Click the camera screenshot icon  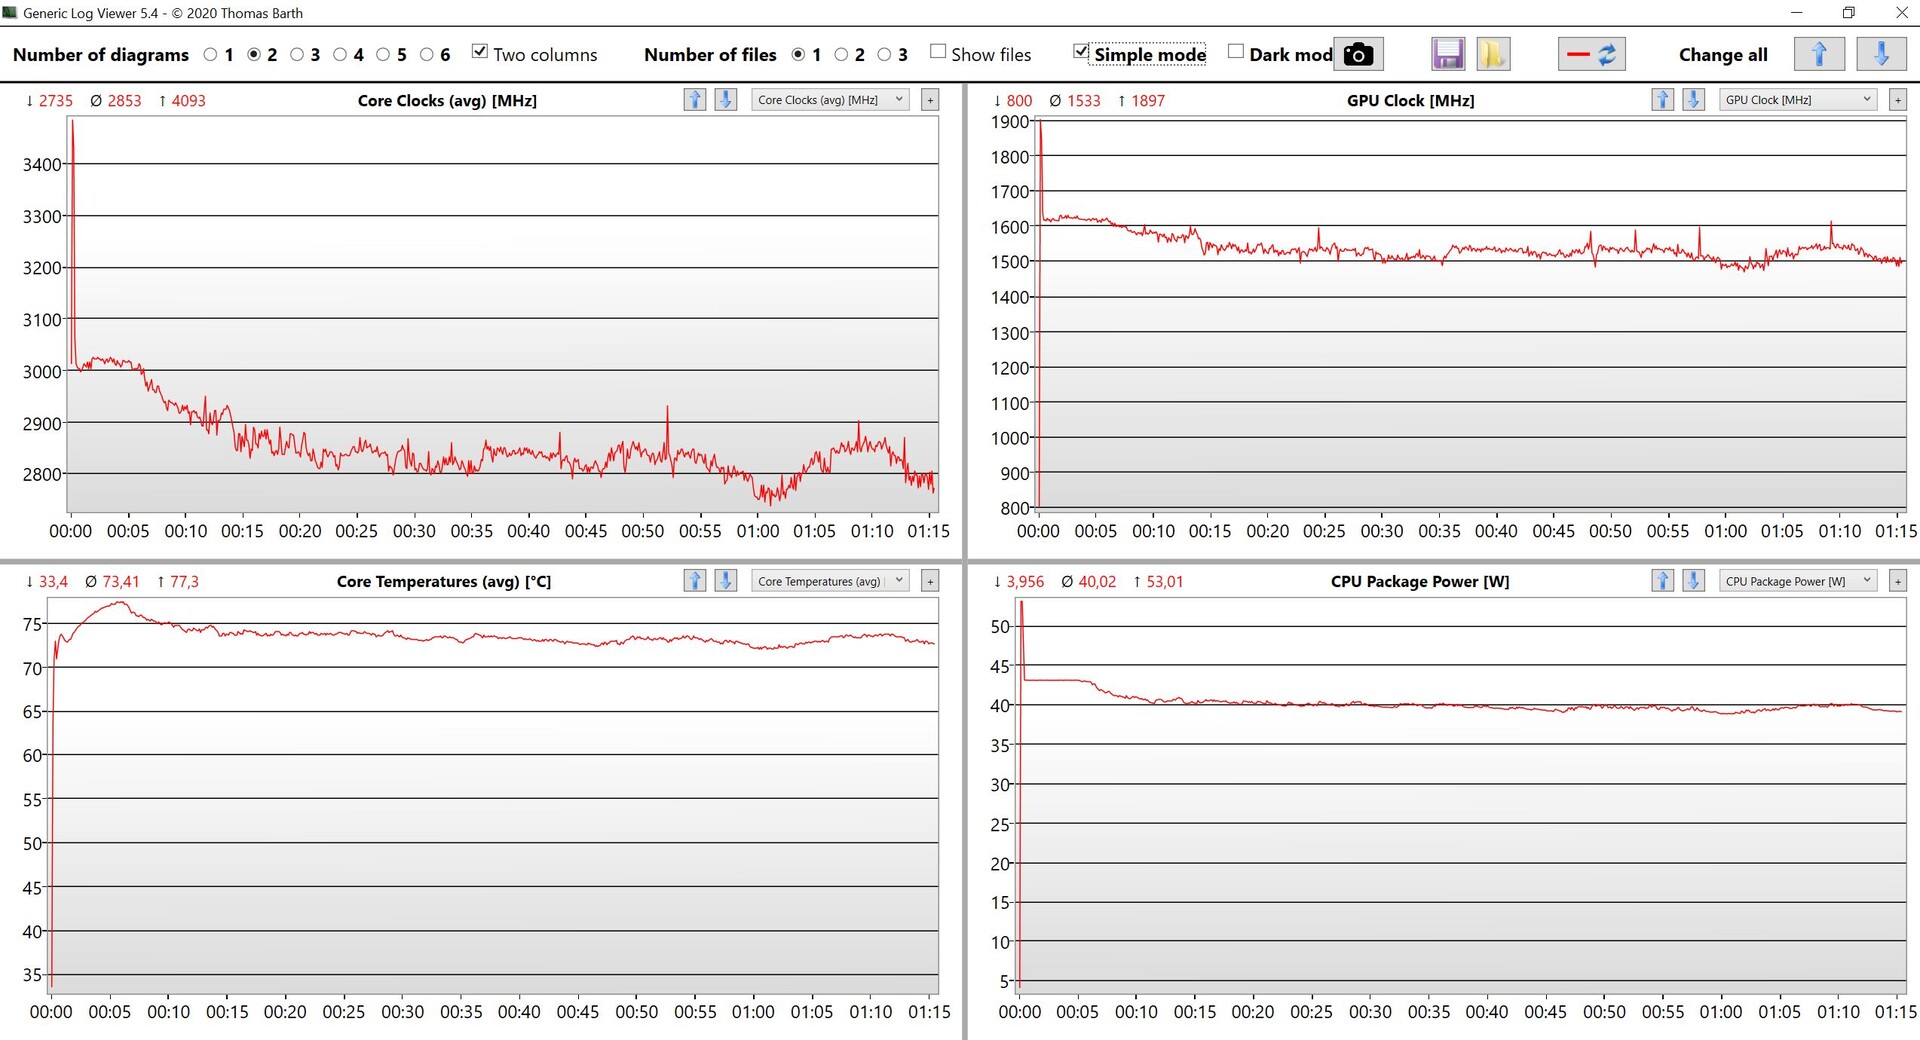click(1358, 54)
